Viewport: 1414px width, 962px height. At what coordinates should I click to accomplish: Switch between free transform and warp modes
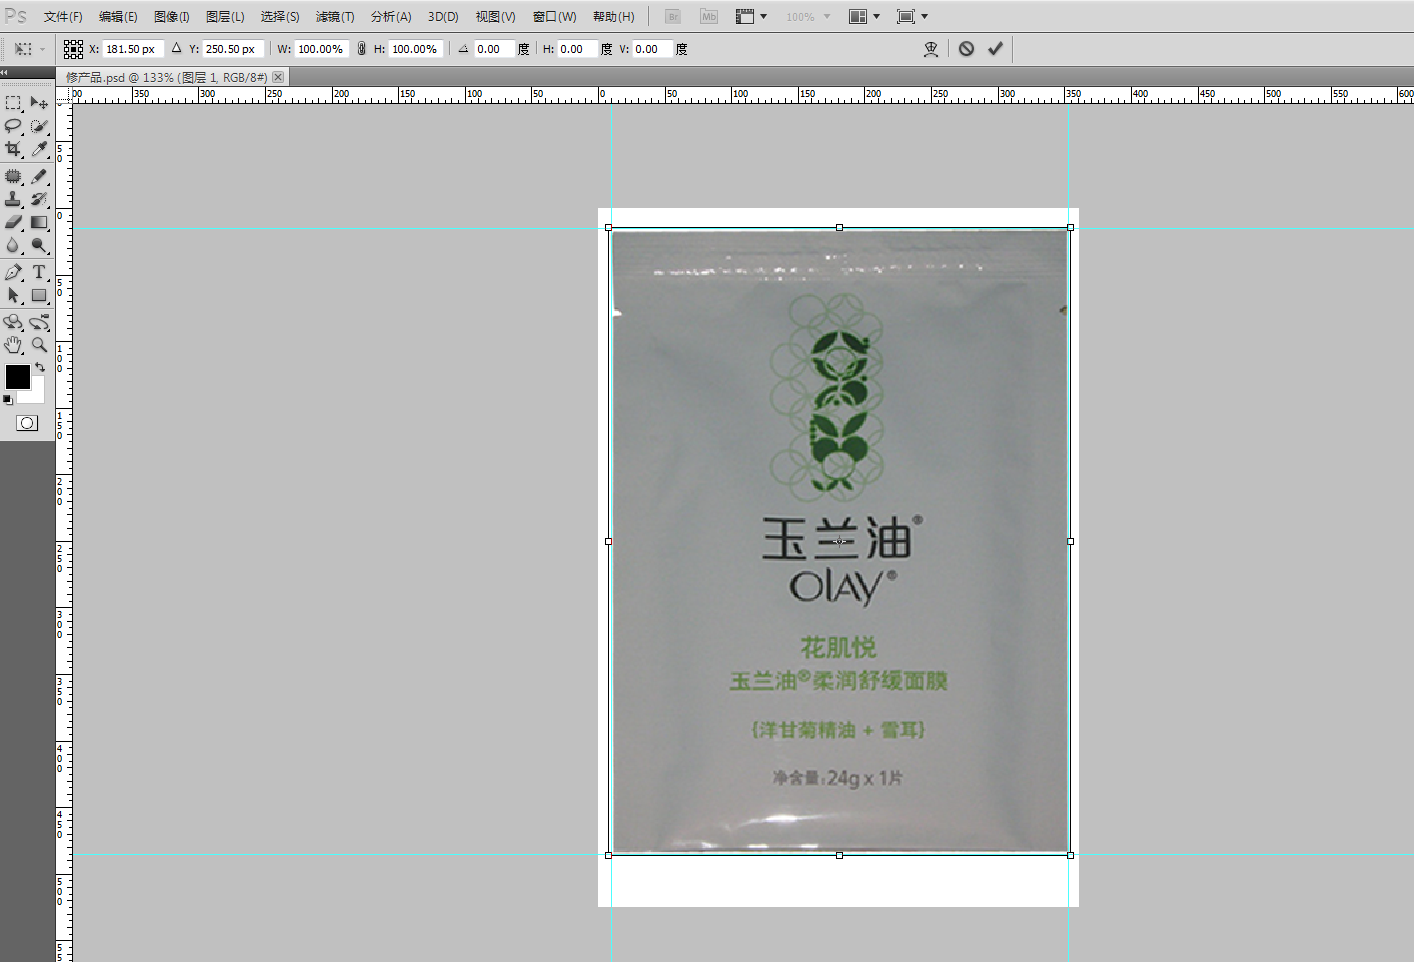pos(931,49)
